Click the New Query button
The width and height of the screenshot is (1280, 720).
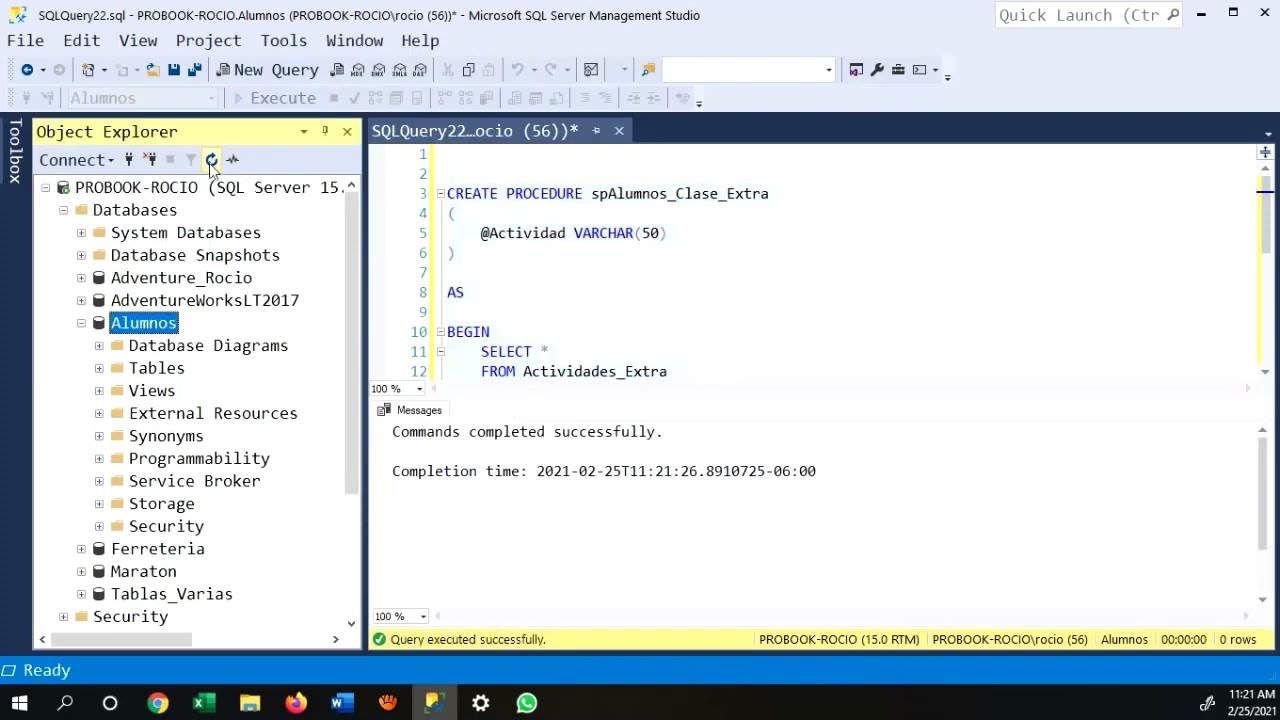coord(267,70)
